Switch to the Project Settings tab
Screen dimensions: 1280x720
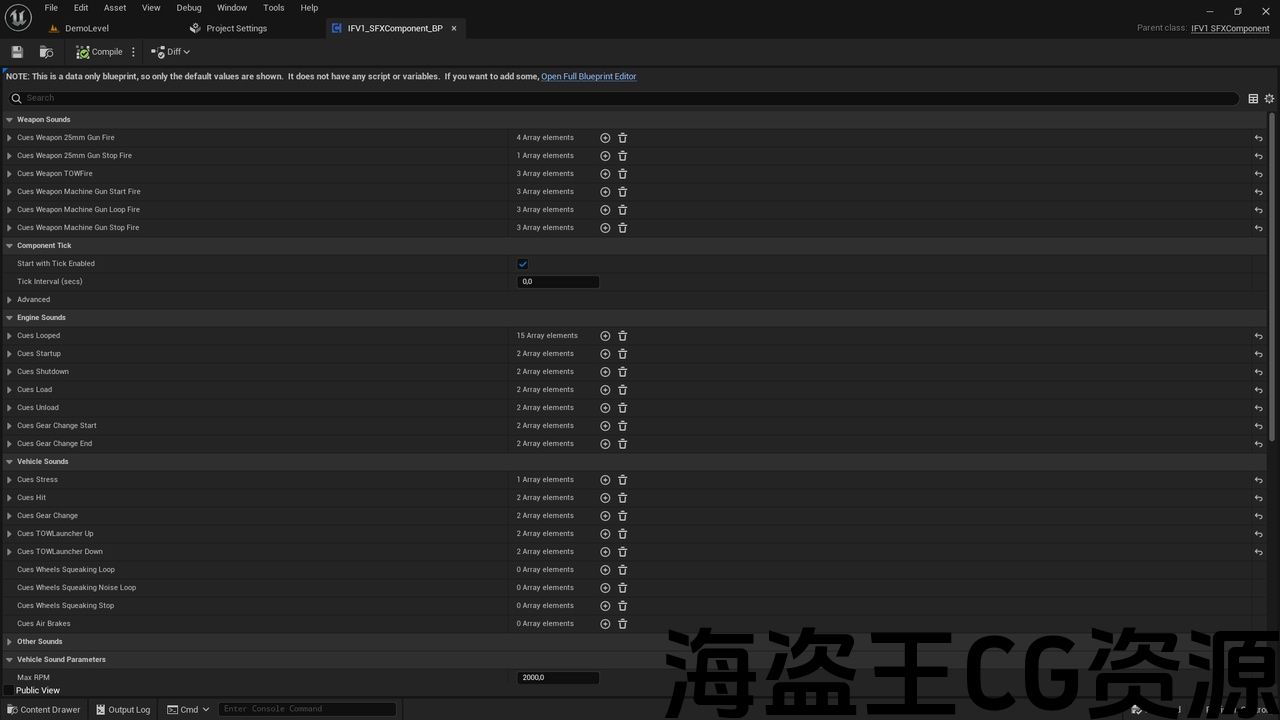coord(236,29)
